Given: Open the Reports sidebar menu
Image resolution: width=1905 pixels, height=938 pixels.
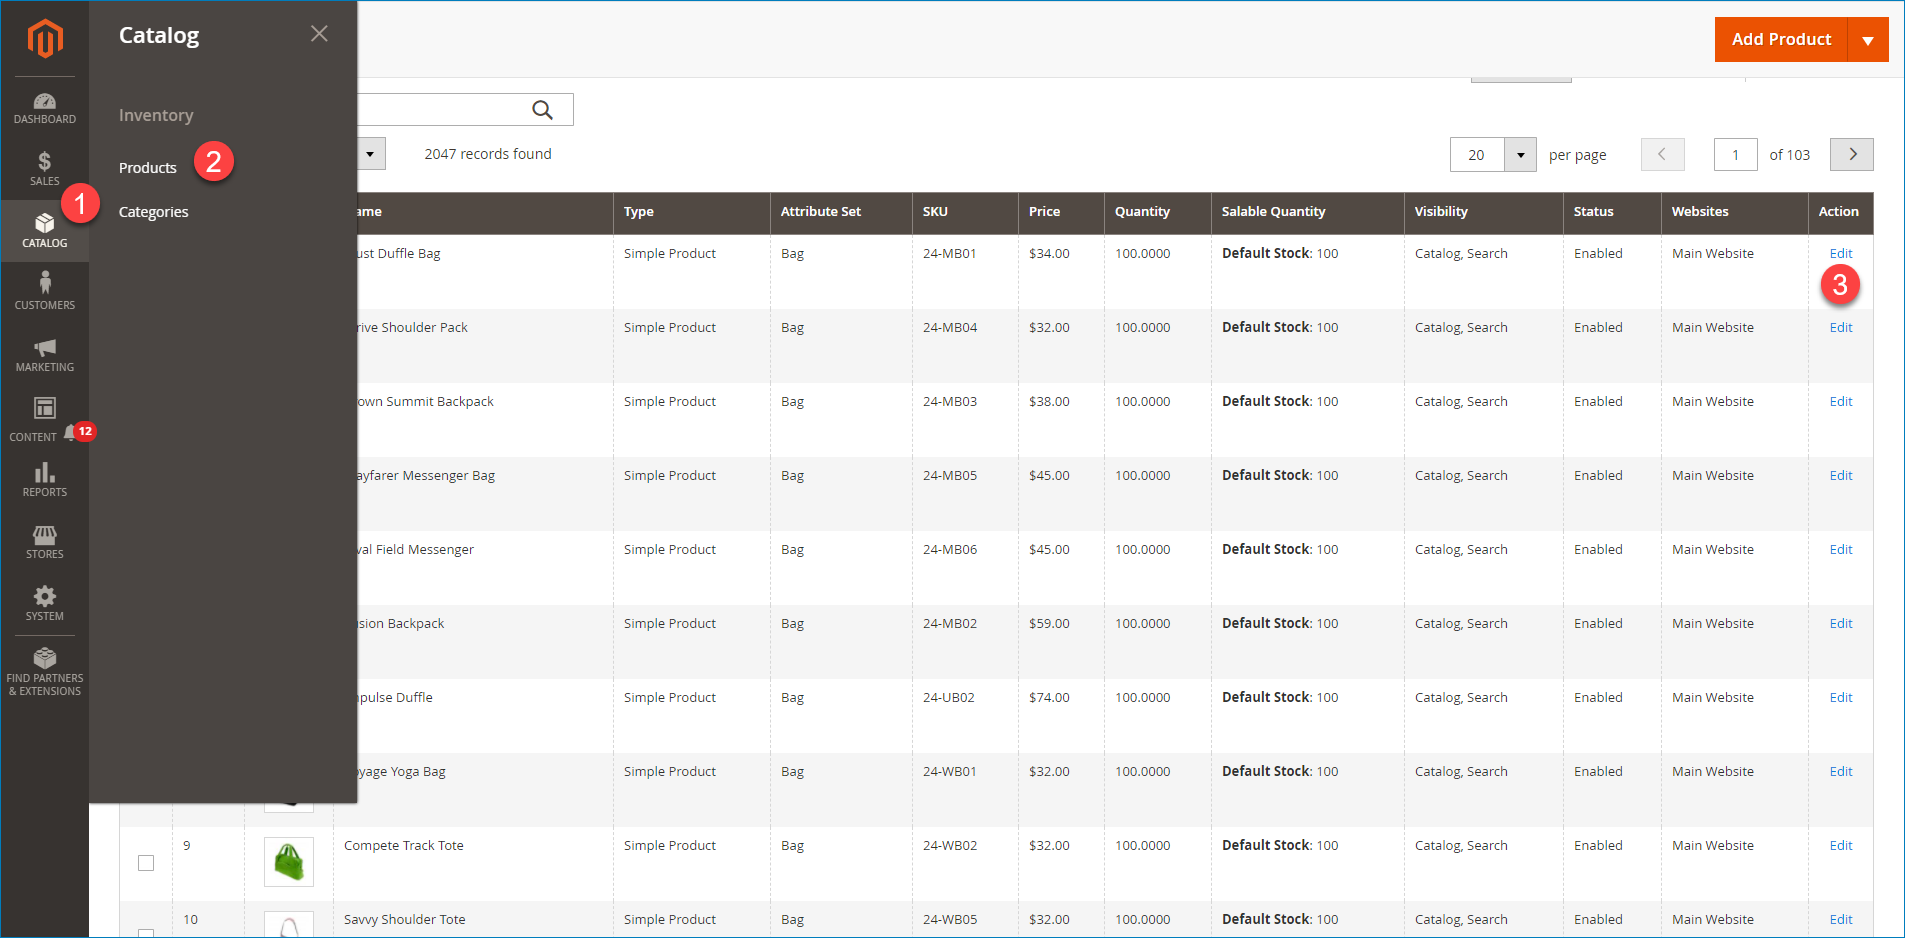Looking at the screenshot, I should click(45, 479).
